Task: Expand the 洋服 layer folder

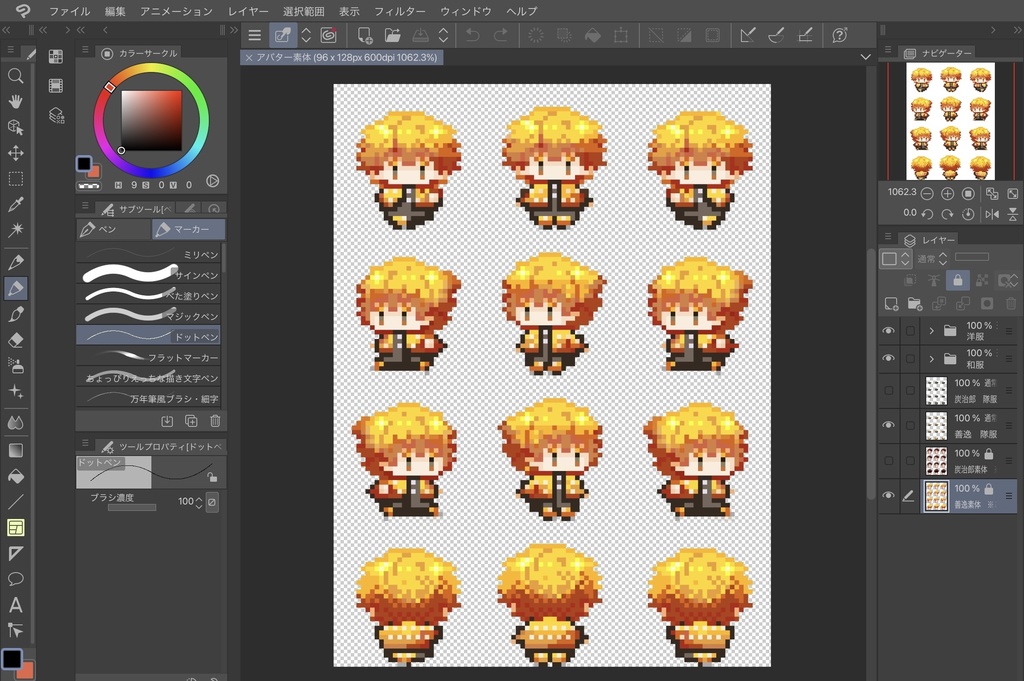Action: coord(931,331)
